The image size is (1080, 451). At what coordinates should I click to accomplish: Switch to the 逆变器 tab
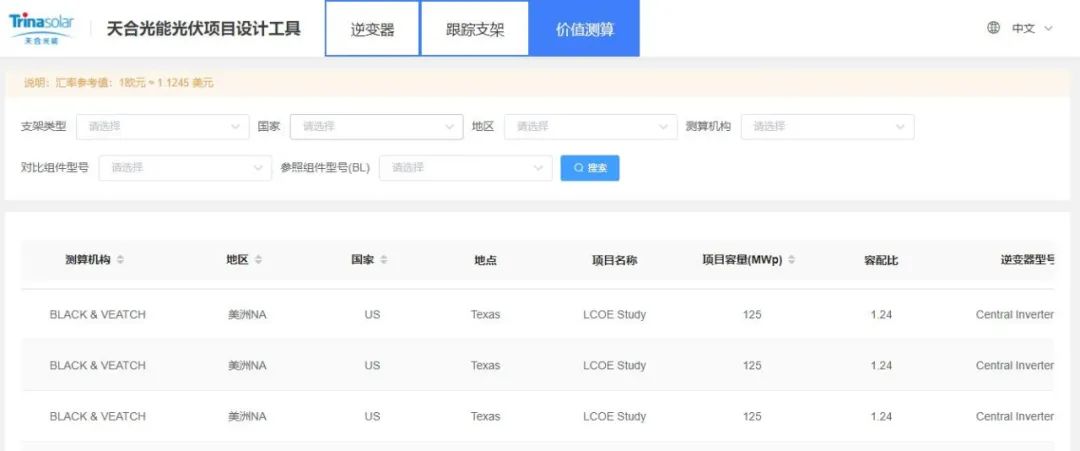[372, 29]
